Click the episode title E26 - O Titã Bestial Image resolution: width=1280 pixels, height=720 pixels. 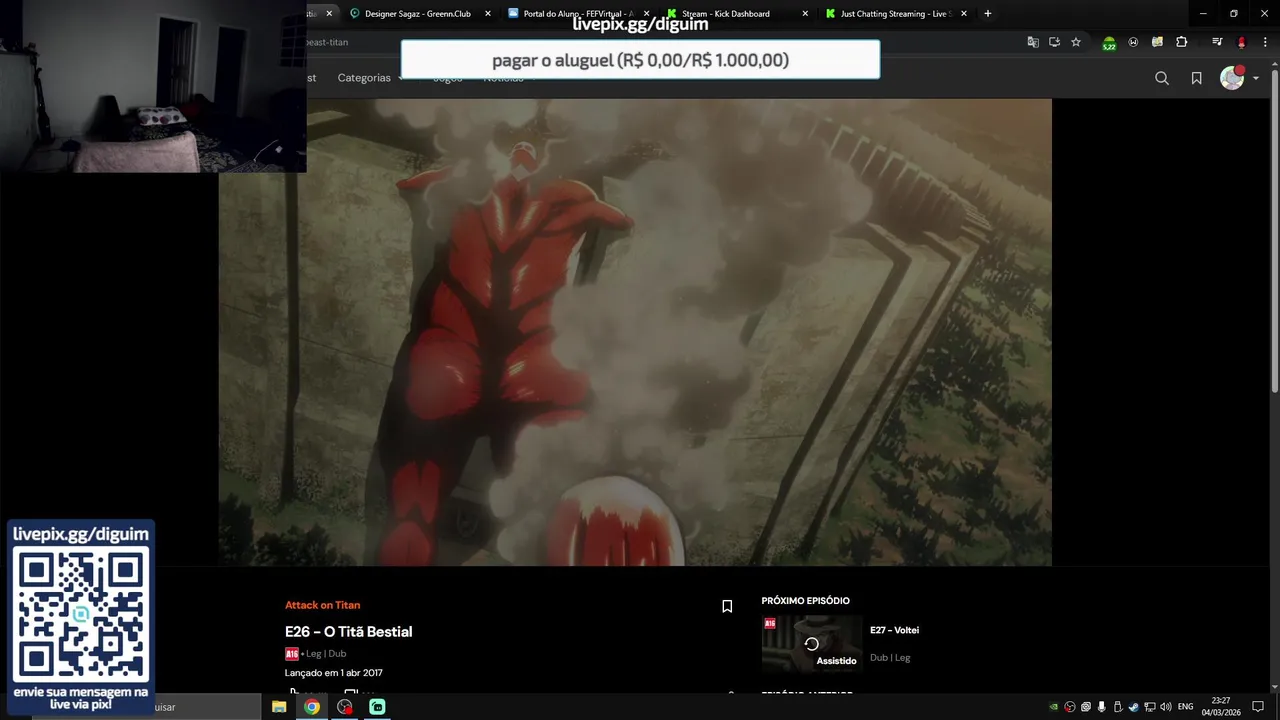[x=348, y=632]
